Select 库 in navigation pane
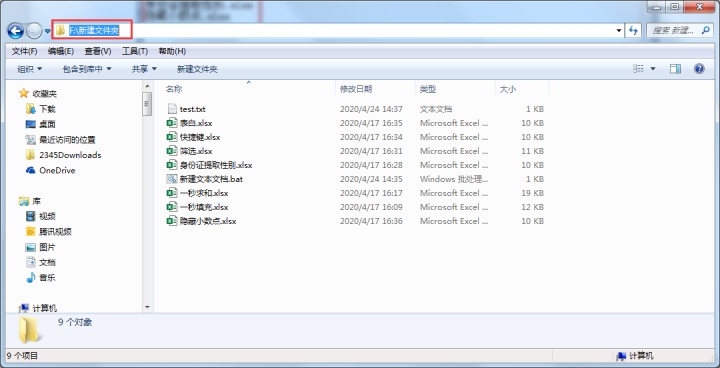Viewport: 720px width, 368px height. (36, 201)
